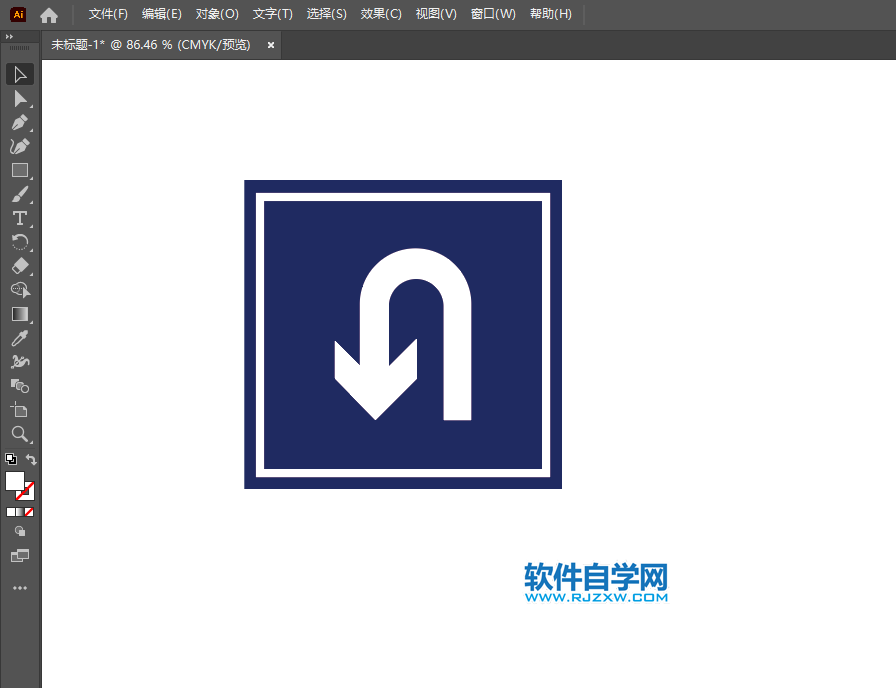This screenshot has width=896, height=688.
Task: Select the Selection tool
Action: click(20, 74)
